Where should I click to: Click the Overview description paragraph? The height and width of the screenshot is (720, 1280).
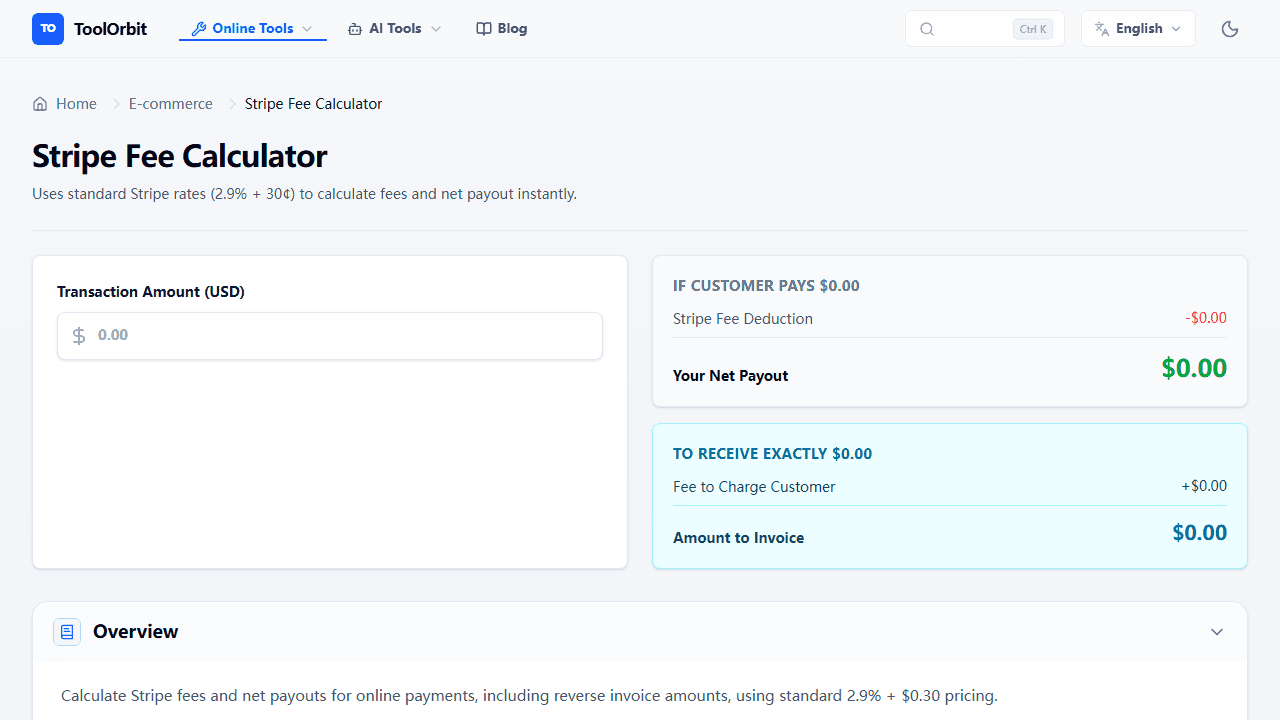529,696
